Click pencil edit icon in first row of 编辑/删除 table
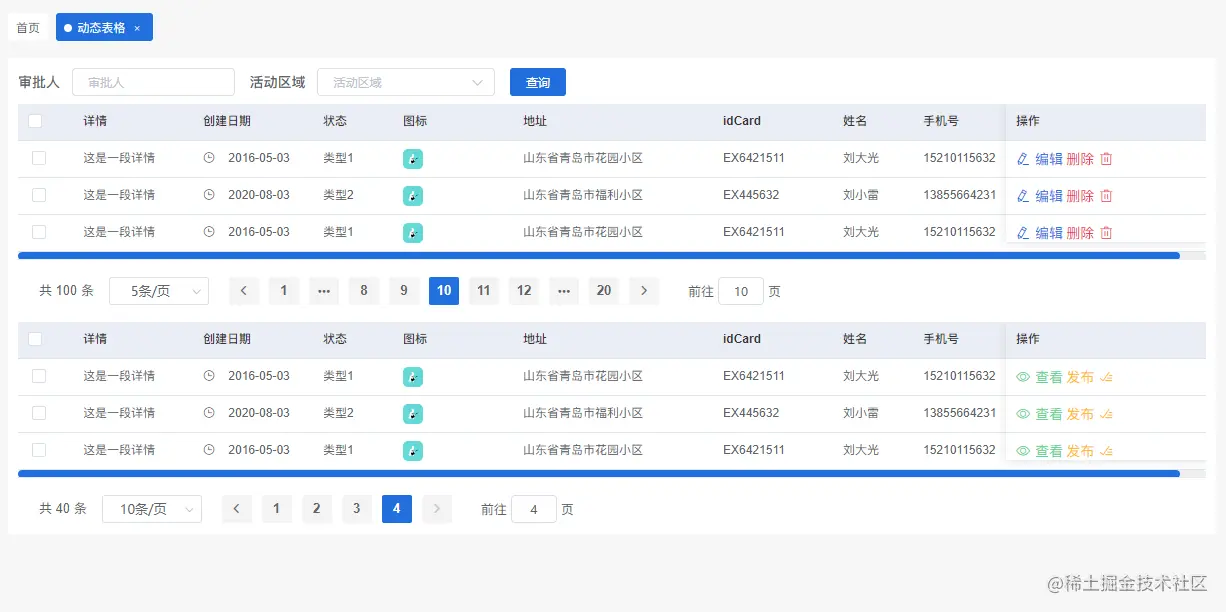Image resolution: width=1226 pixels, height=612 pixels. click(x=1022, y=159)
